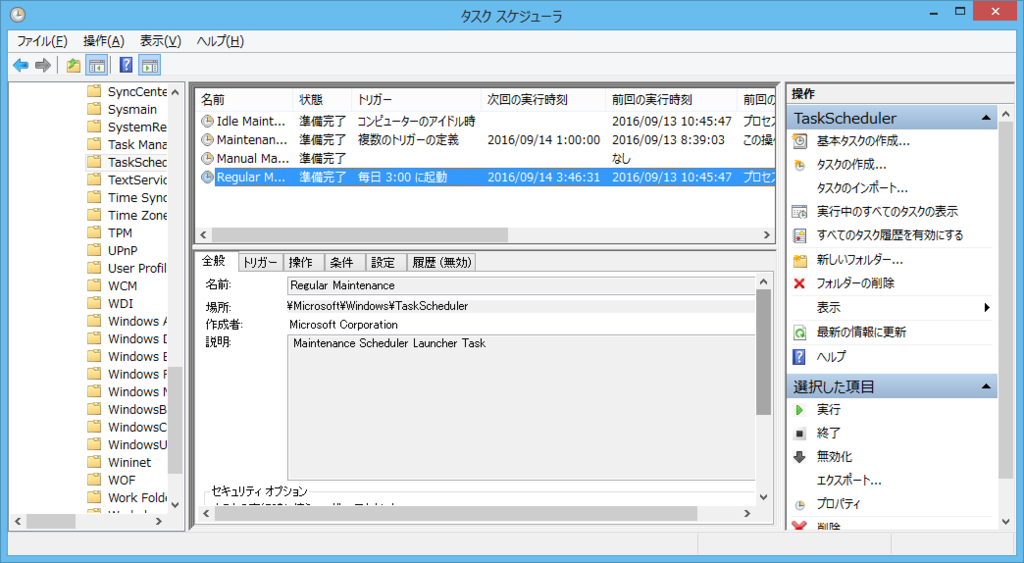
Task: Click the actions pane scroll-down arrow
Action: [1006, 521]
